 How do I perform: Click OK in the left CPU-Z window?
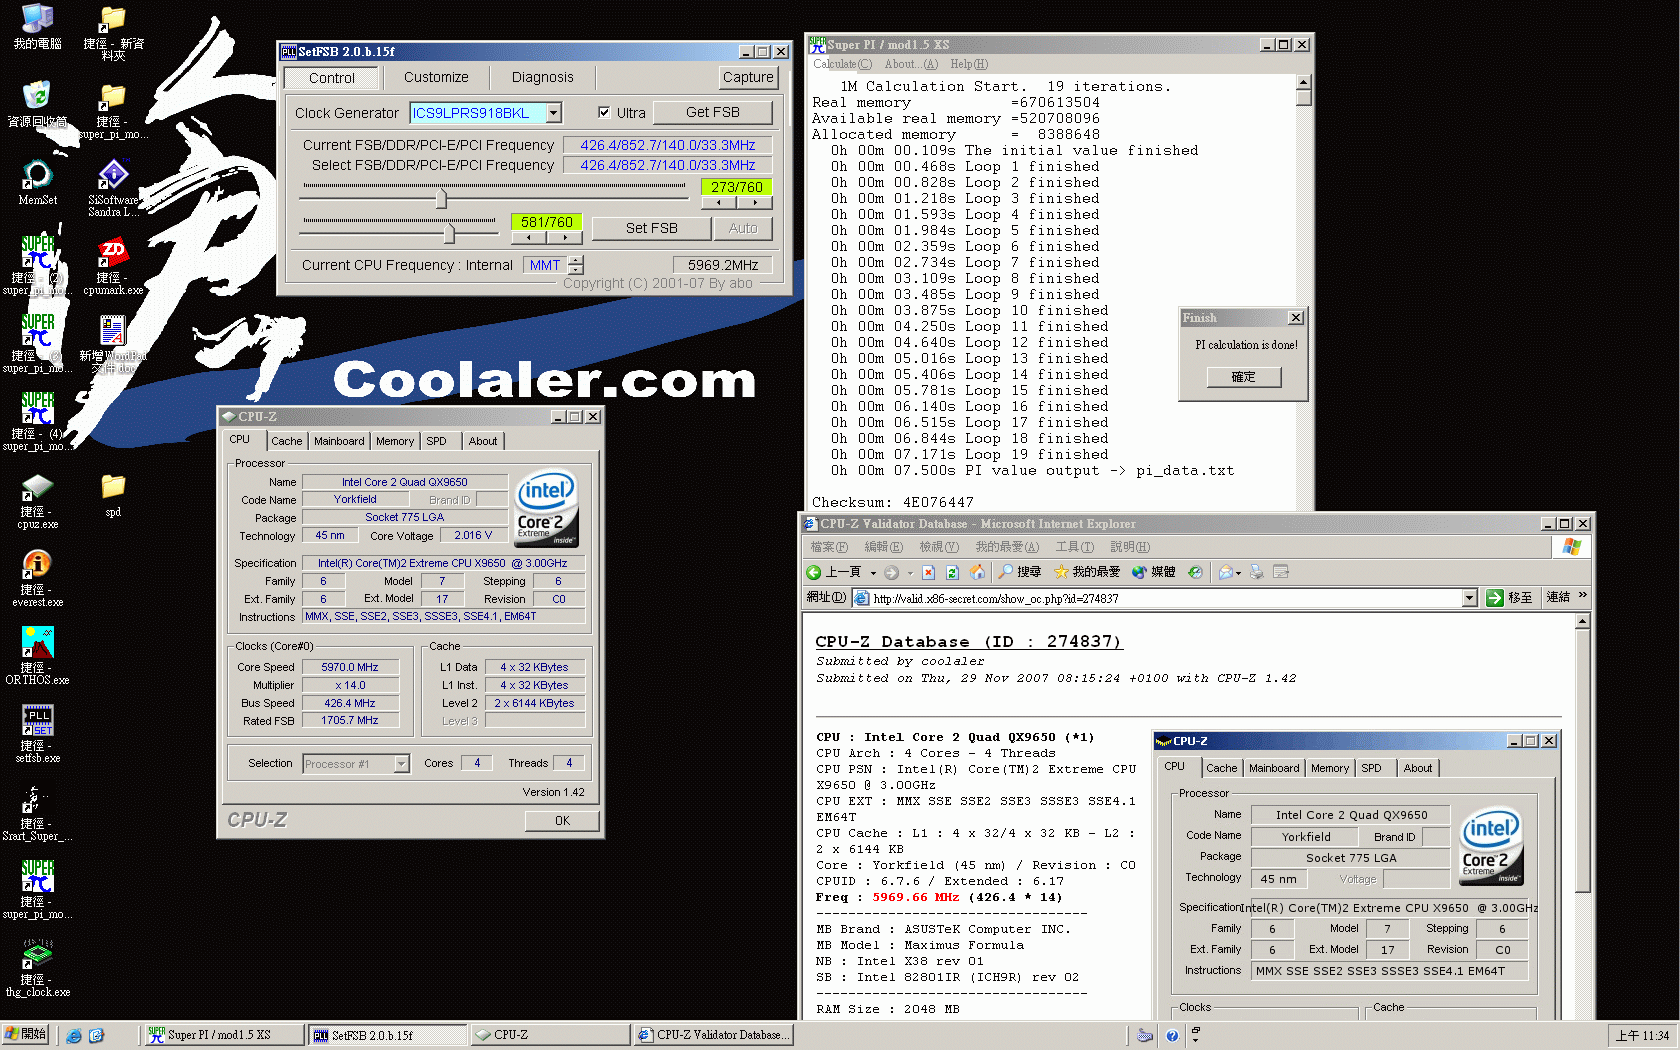pos(562,820)
